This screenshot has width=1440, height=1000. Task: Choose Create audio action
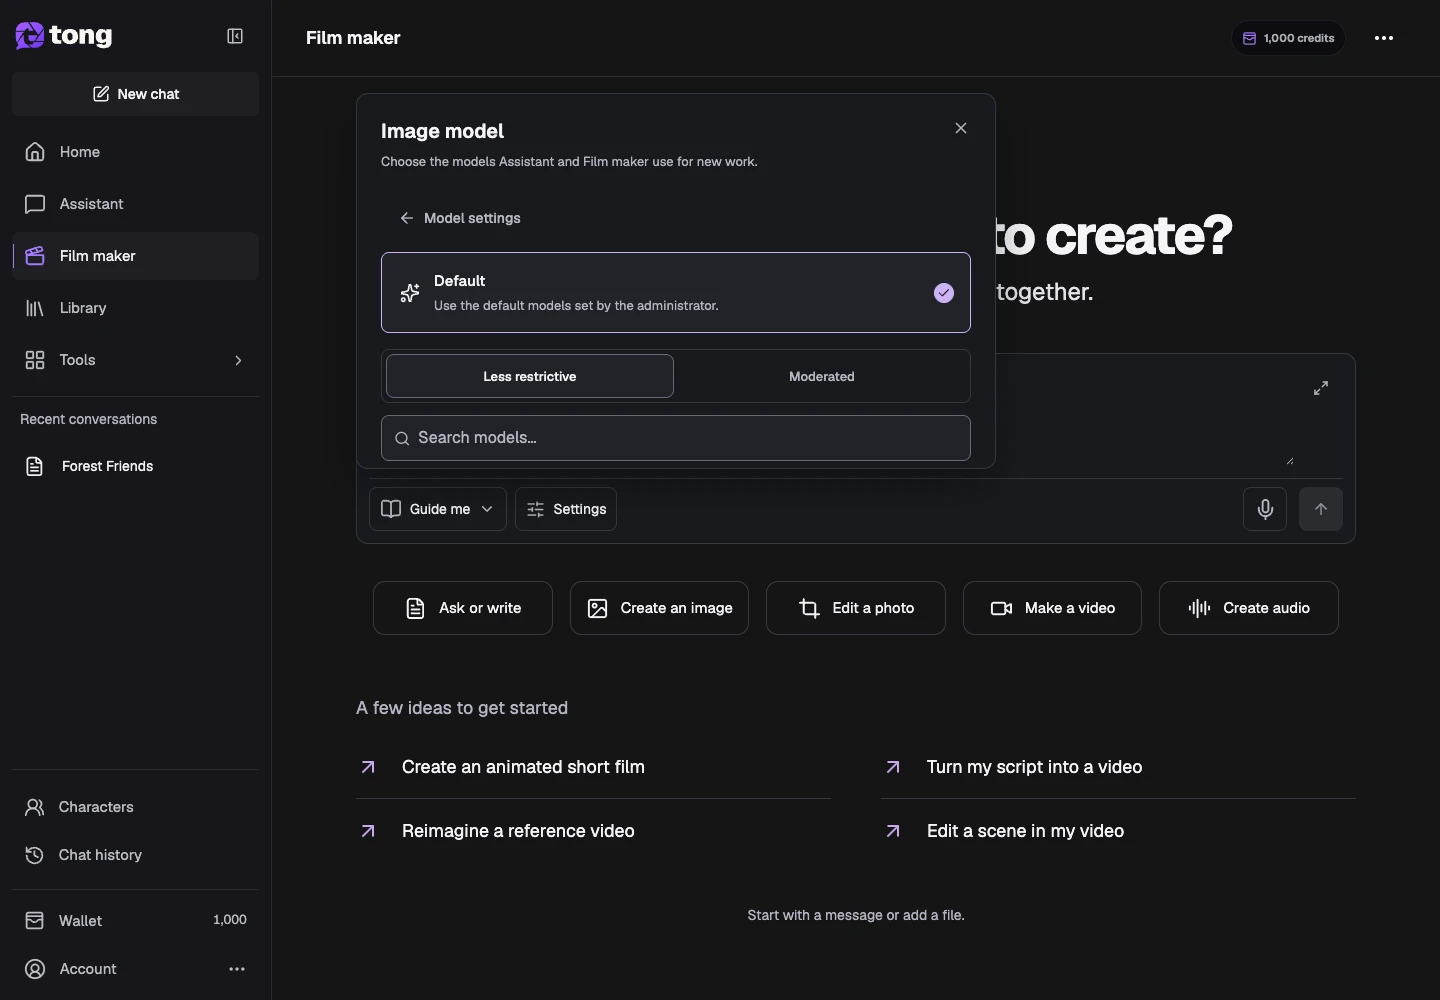1249,608
